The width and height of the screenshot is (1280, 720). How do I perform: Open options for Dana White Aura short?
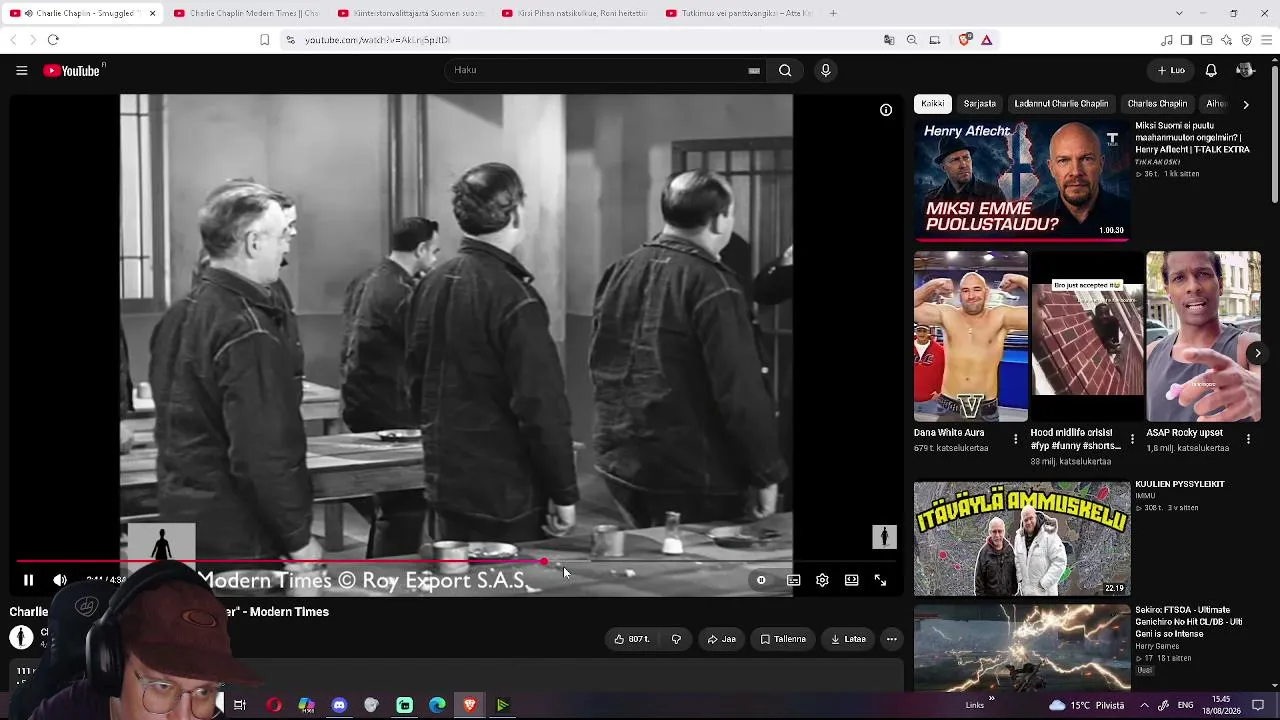pyautogui.click(x=1016, y=439)
